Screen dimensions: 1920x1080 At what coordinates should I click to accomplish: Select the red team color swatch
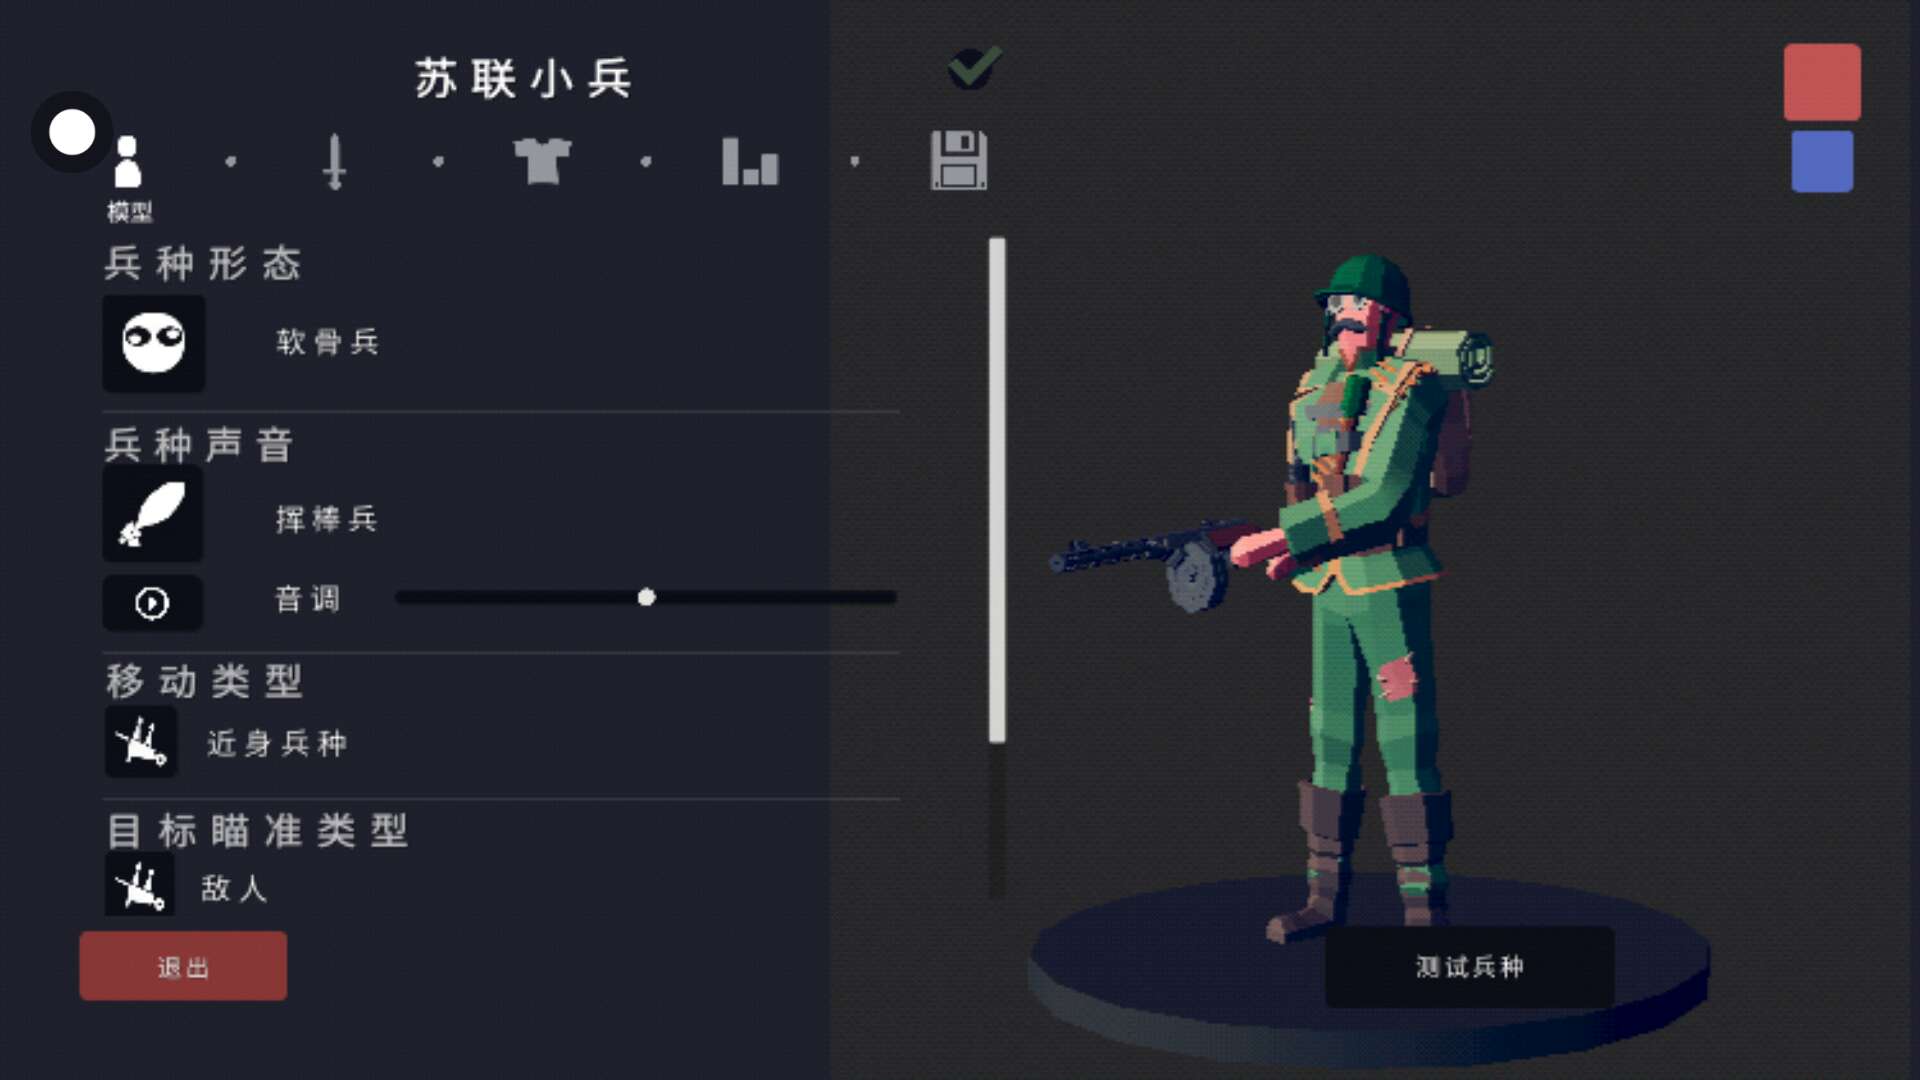tap(1822, 82)
